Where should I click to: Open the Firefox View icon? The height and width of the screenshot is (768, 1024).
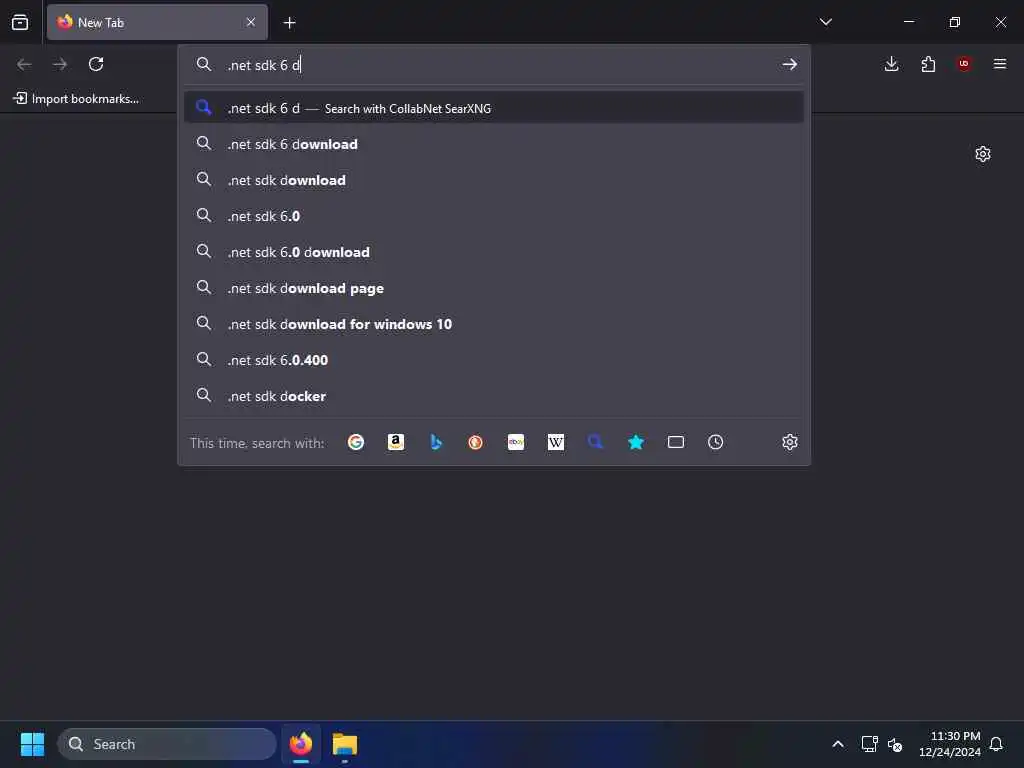point(20,22)
